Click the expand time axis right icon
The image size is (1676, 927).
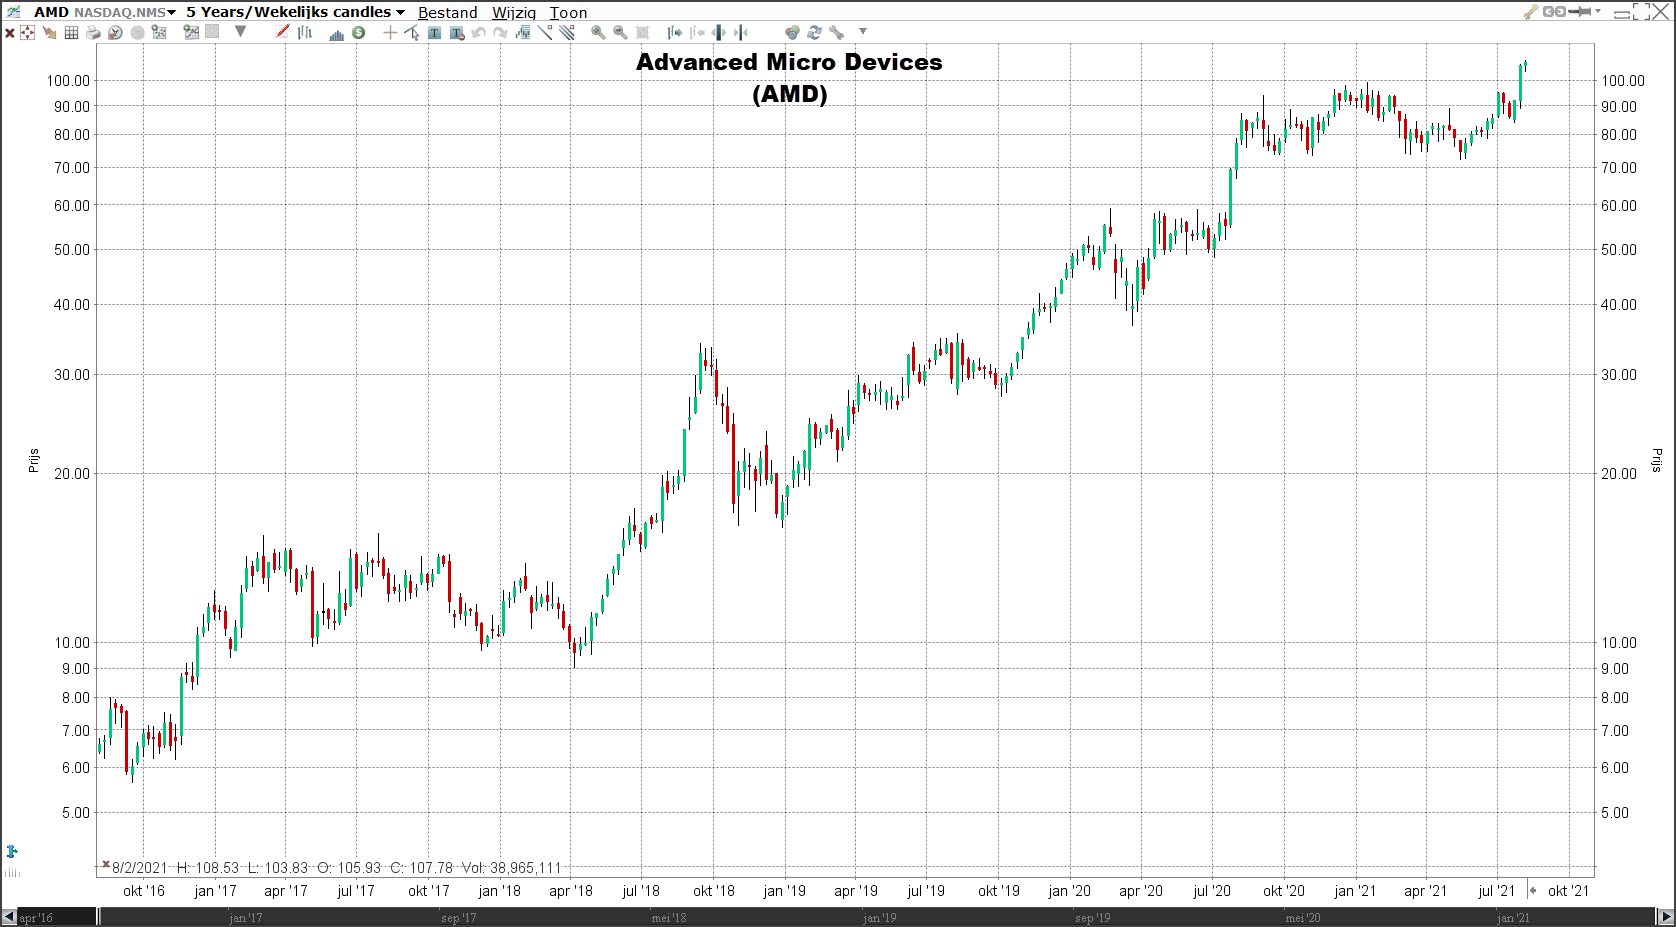tap(675, 33)
